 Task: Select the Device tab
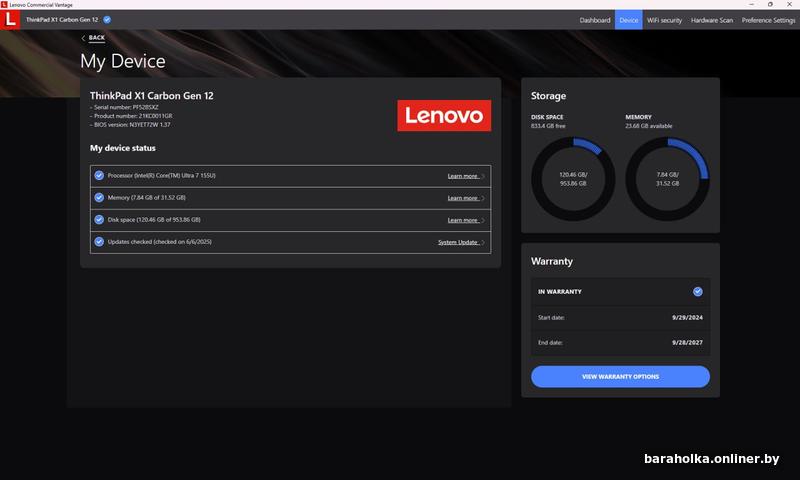click(x=629, y=20)
